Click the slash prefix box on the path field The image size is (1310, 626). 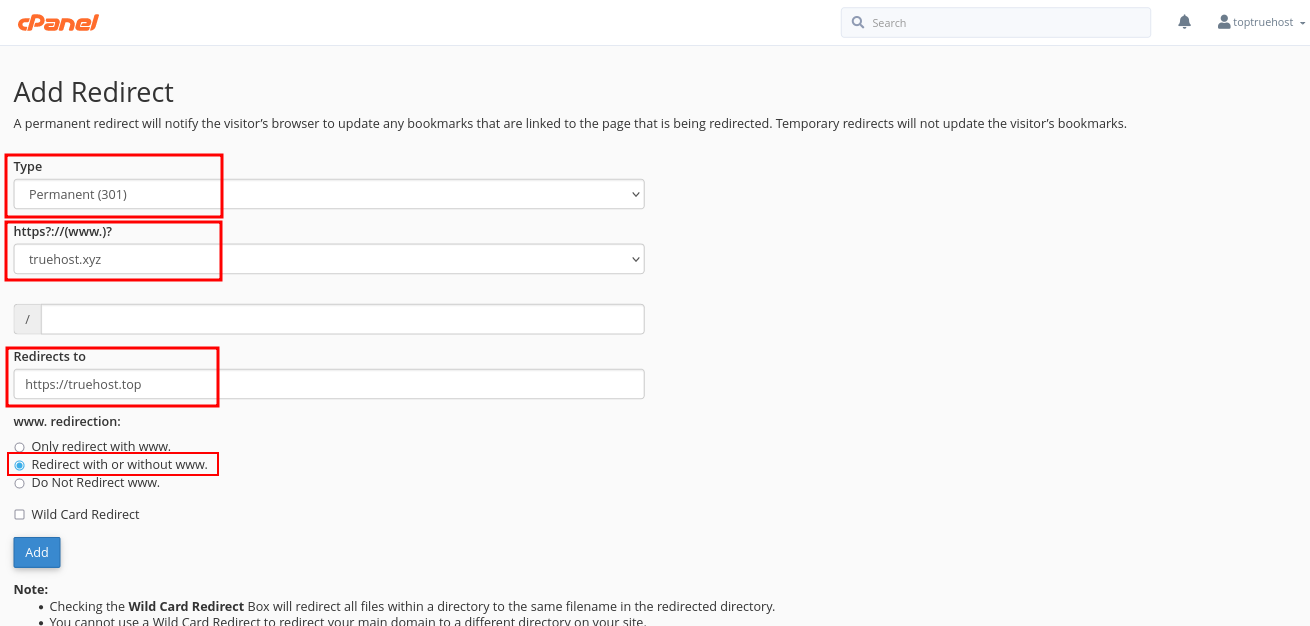(x=26, y=318)
